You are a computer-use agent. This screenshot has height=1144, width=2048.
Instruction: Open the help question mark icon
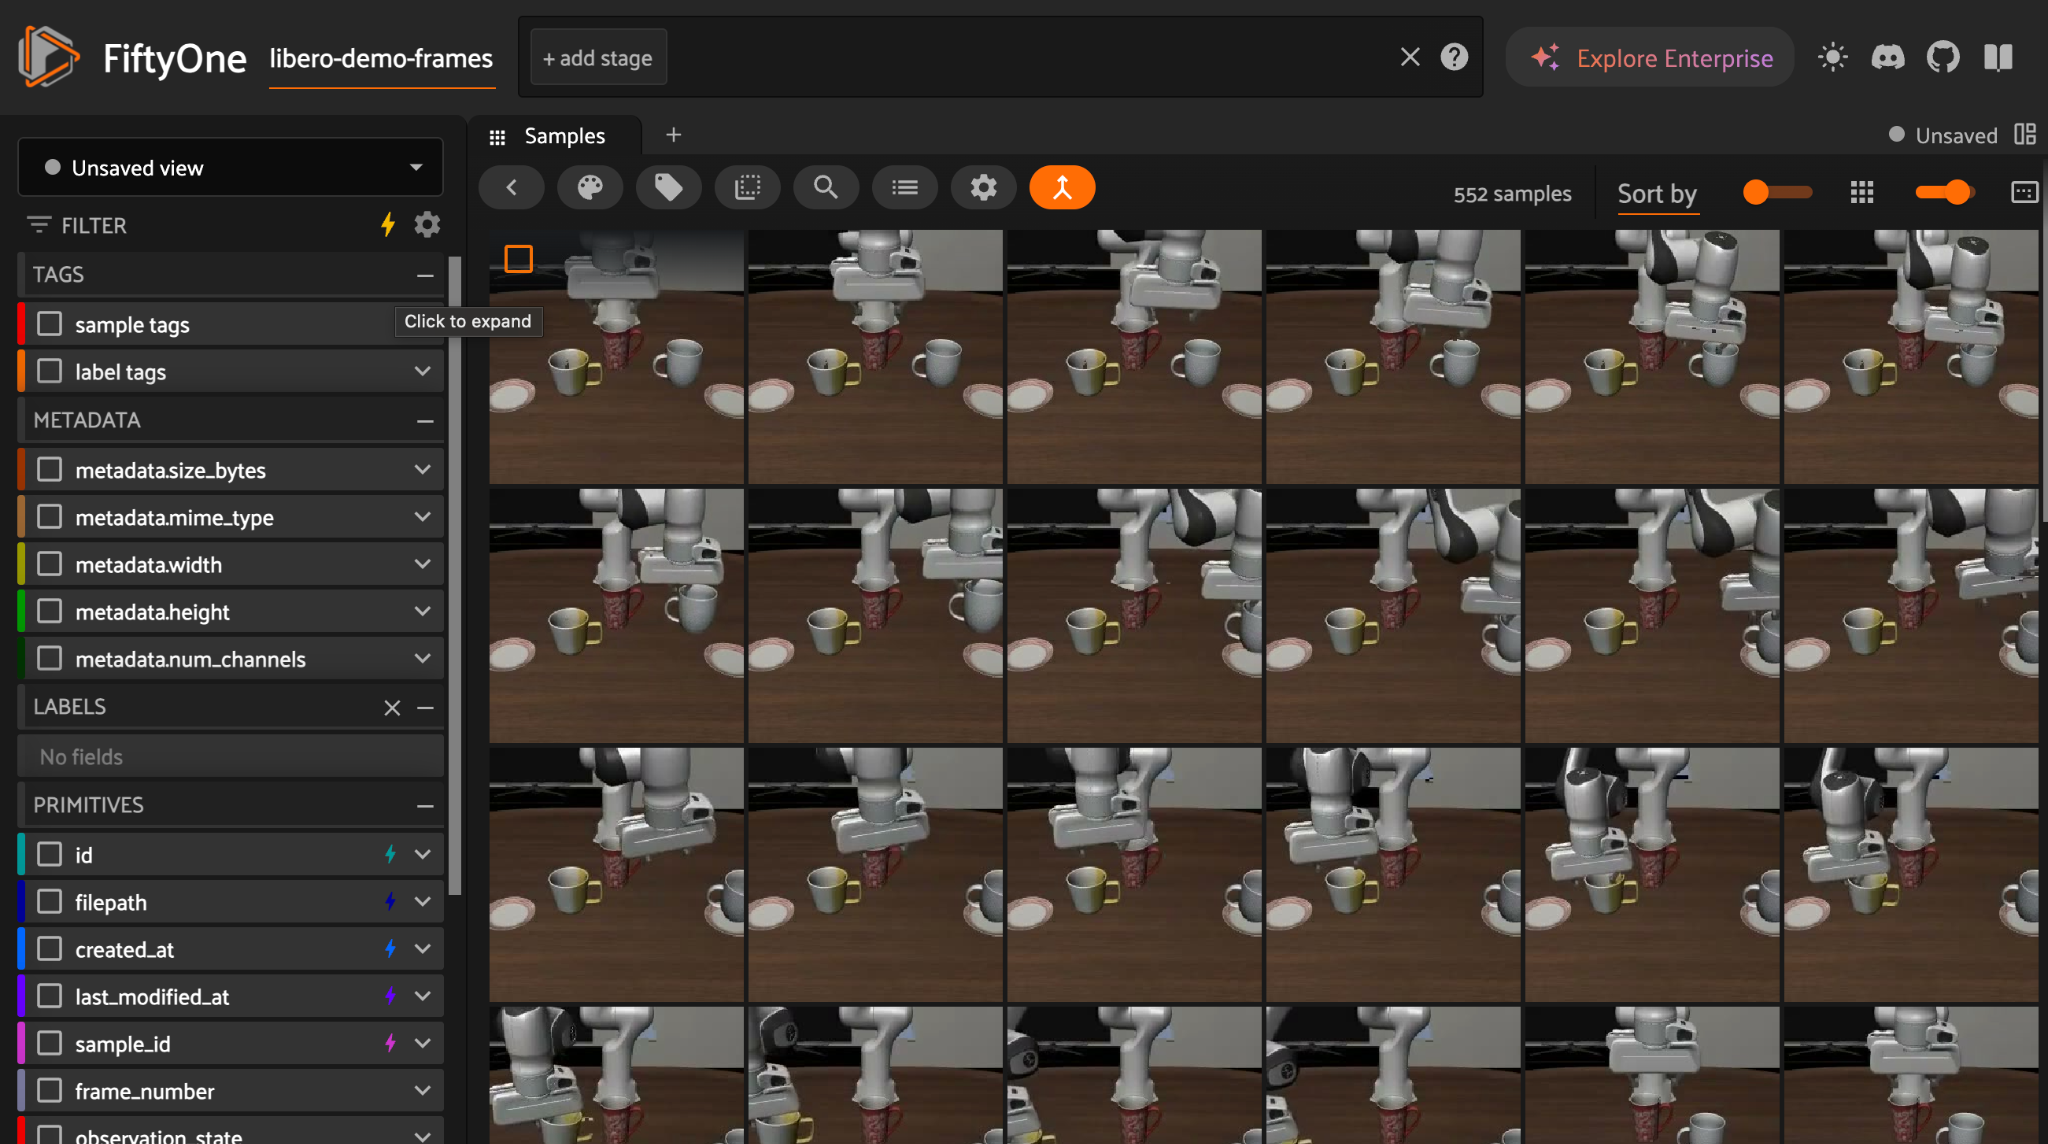click(1454, 57)
